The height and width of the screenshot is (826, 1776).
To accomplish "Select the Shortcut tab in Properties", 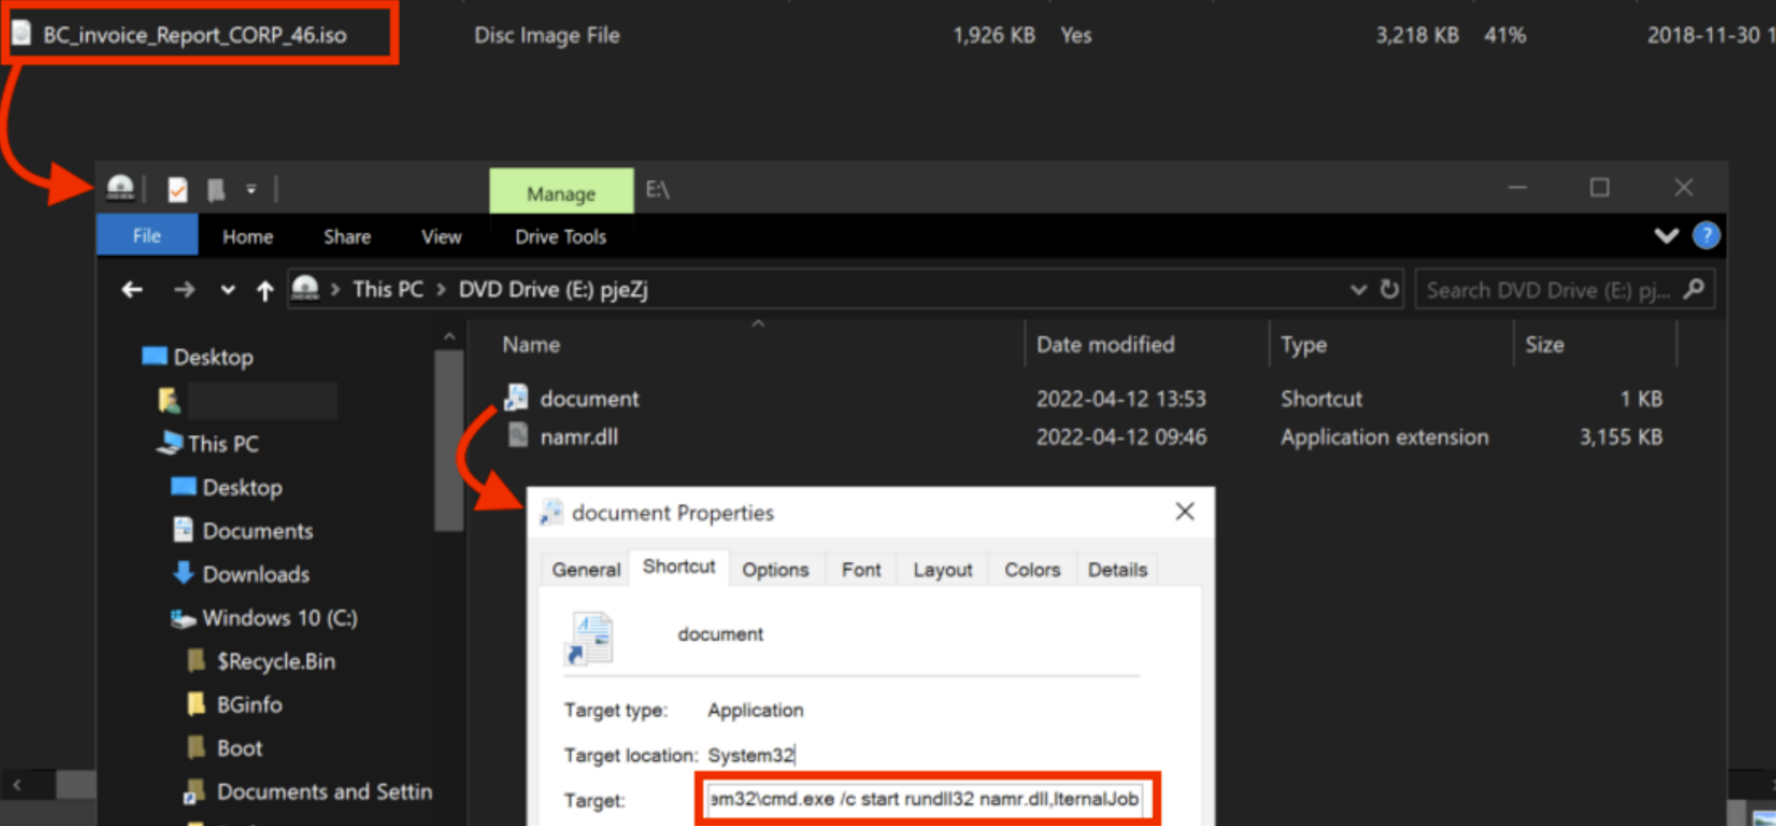I will pyautogui.click(x=679, y=567).
